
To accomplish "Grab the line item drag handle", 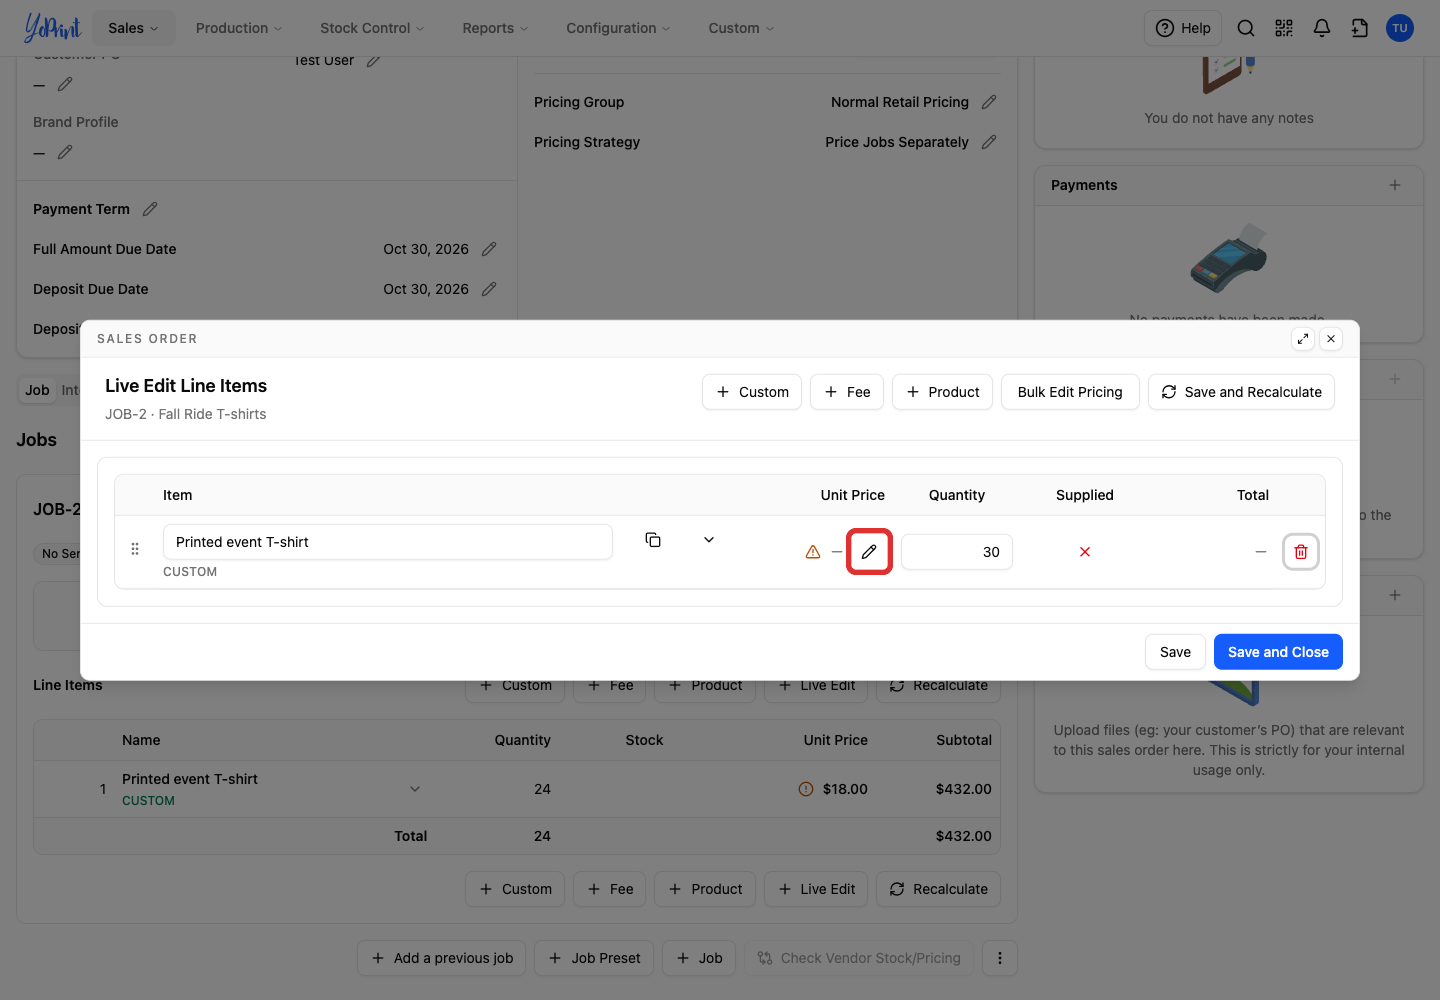I will tap(135, 549).
